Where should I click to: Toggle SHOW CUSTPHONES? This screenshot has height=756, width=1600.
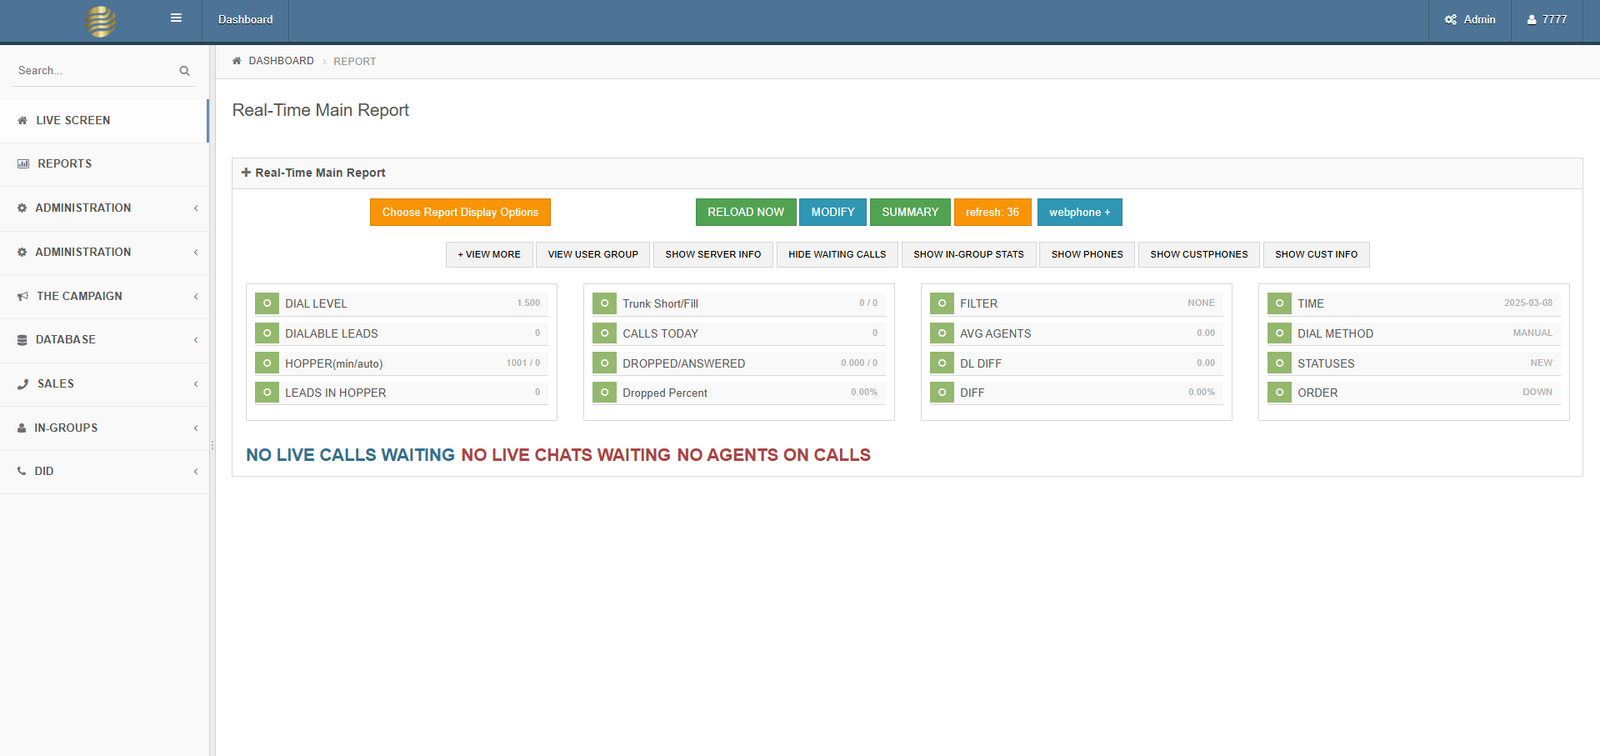1199,254
